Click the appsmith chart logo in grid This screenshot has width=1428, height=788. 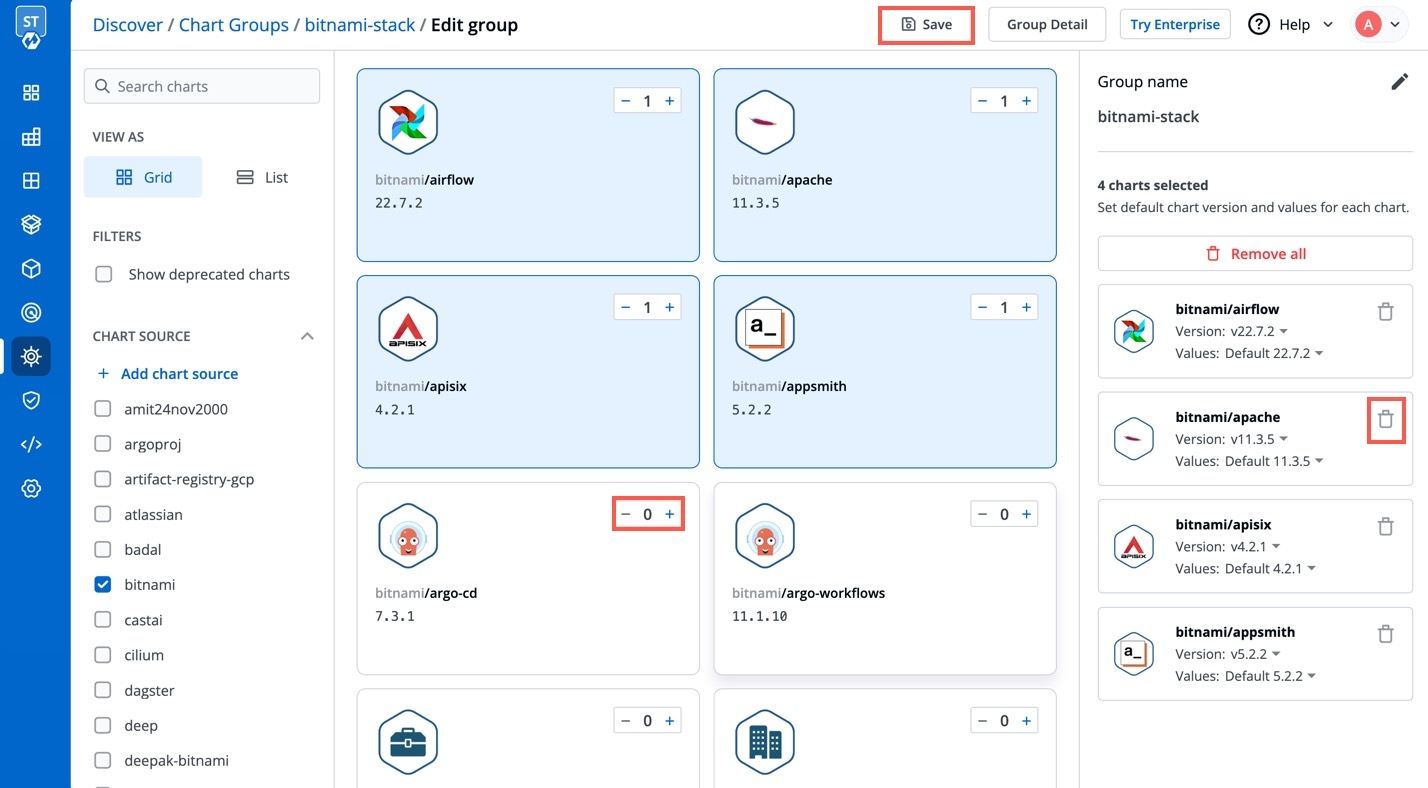coord(765,329)
